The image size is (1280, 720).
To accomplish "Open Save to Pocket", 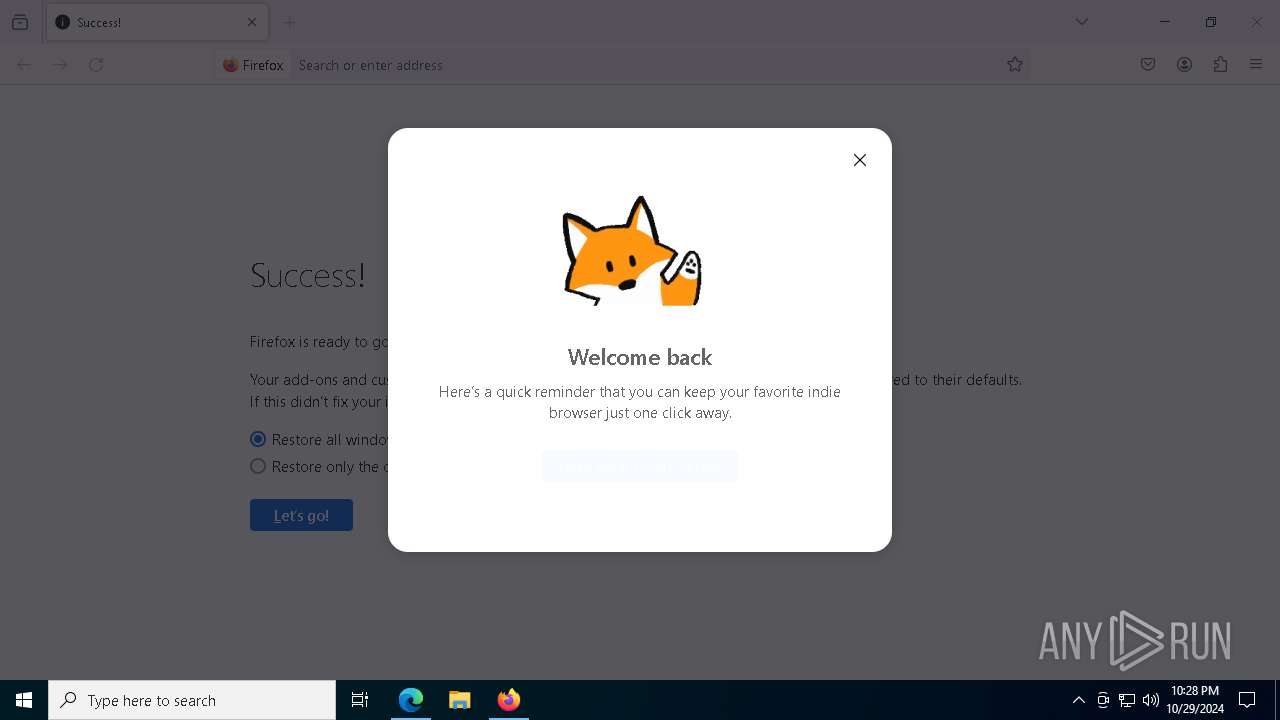I will pos(1148,65).
